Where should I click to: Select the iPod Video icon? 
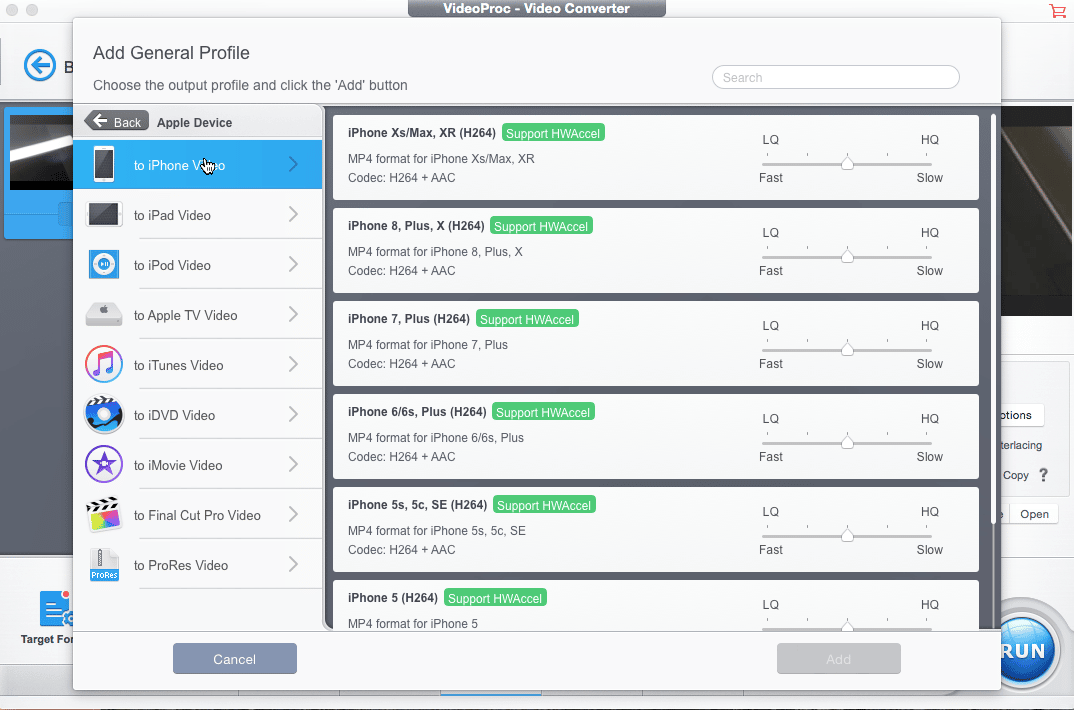point(104,264)
